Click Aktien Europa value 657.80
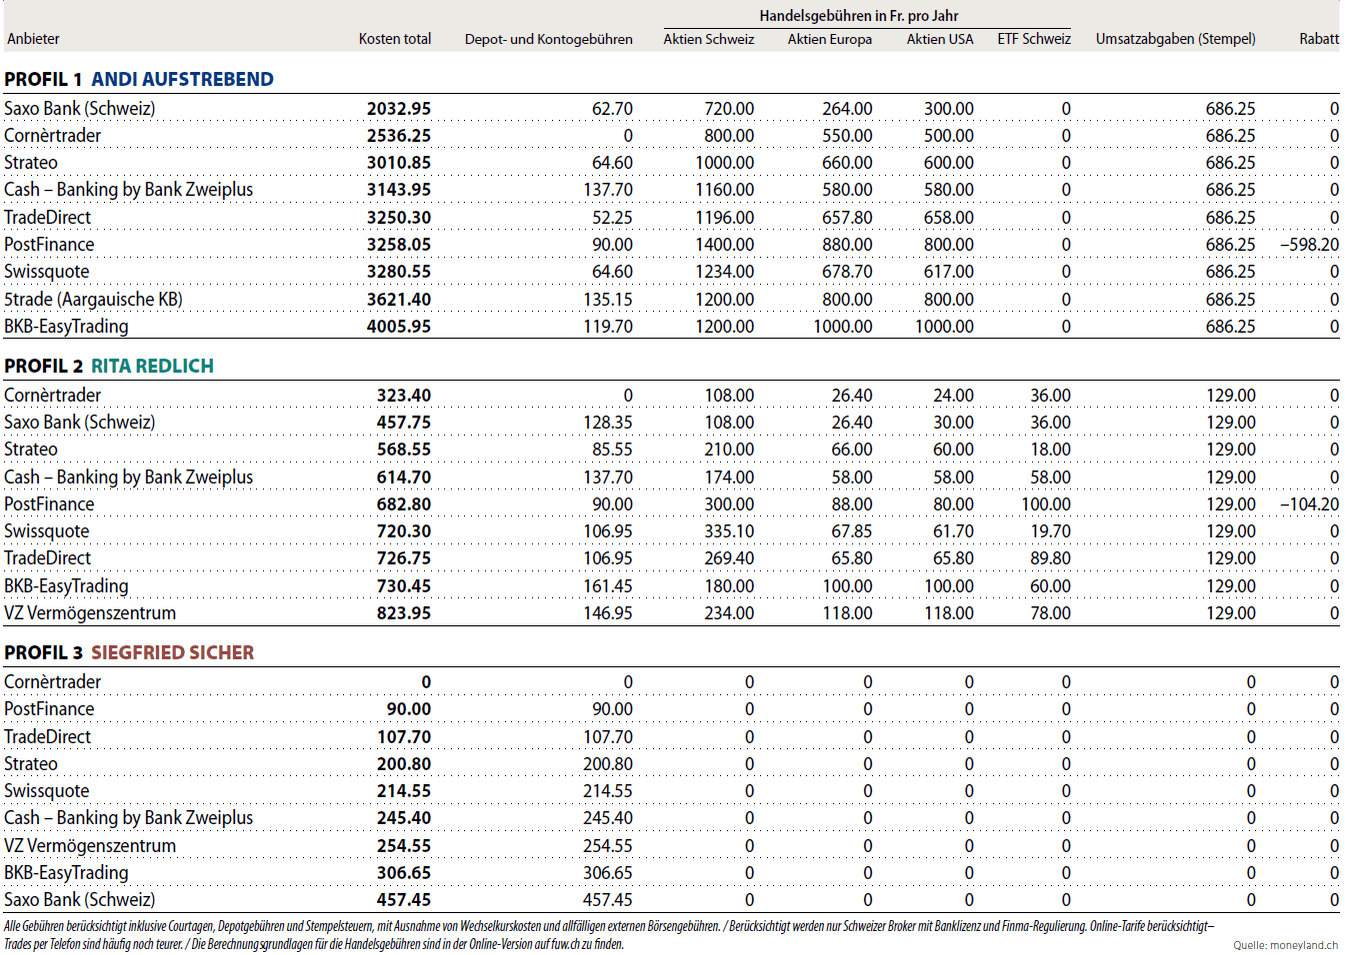Viewport: 1348px width, 955px height. pyautogui.click(x=847, y=218)
